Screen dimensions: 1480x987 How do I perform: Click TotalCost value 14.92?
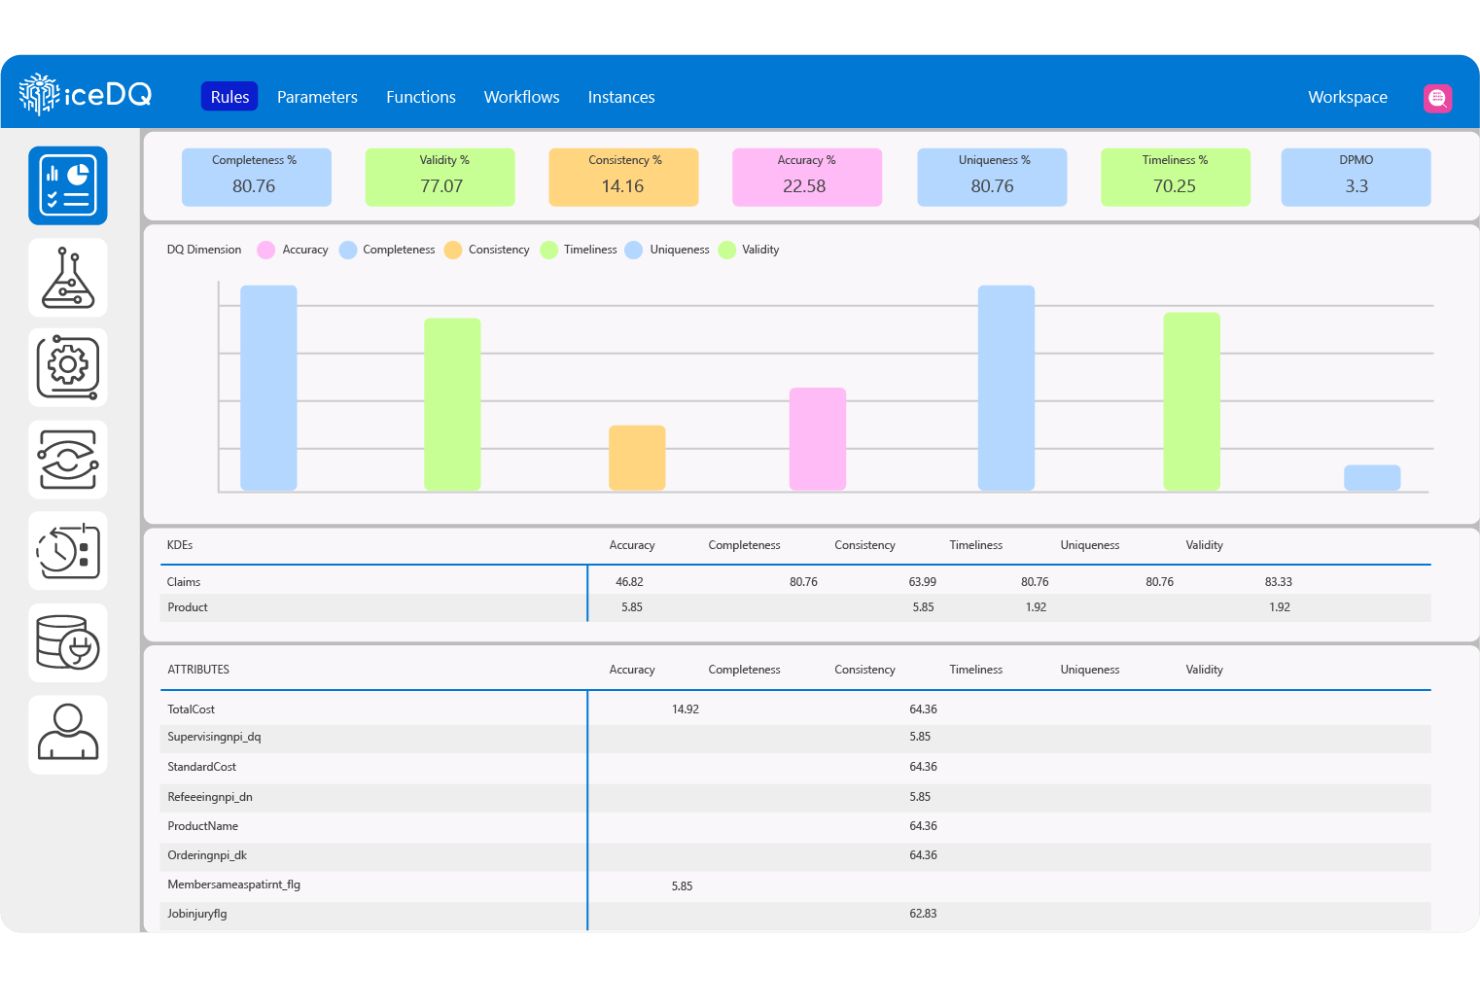(x=685, y=709)
